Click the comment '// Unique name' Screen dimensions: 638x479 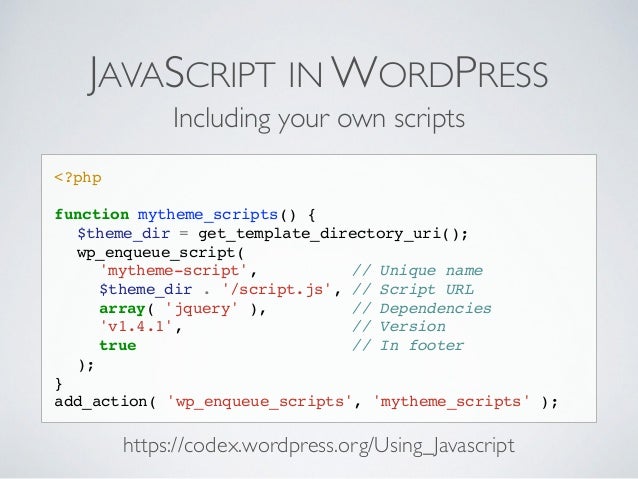pyautogui.click(x=417, y=271)
